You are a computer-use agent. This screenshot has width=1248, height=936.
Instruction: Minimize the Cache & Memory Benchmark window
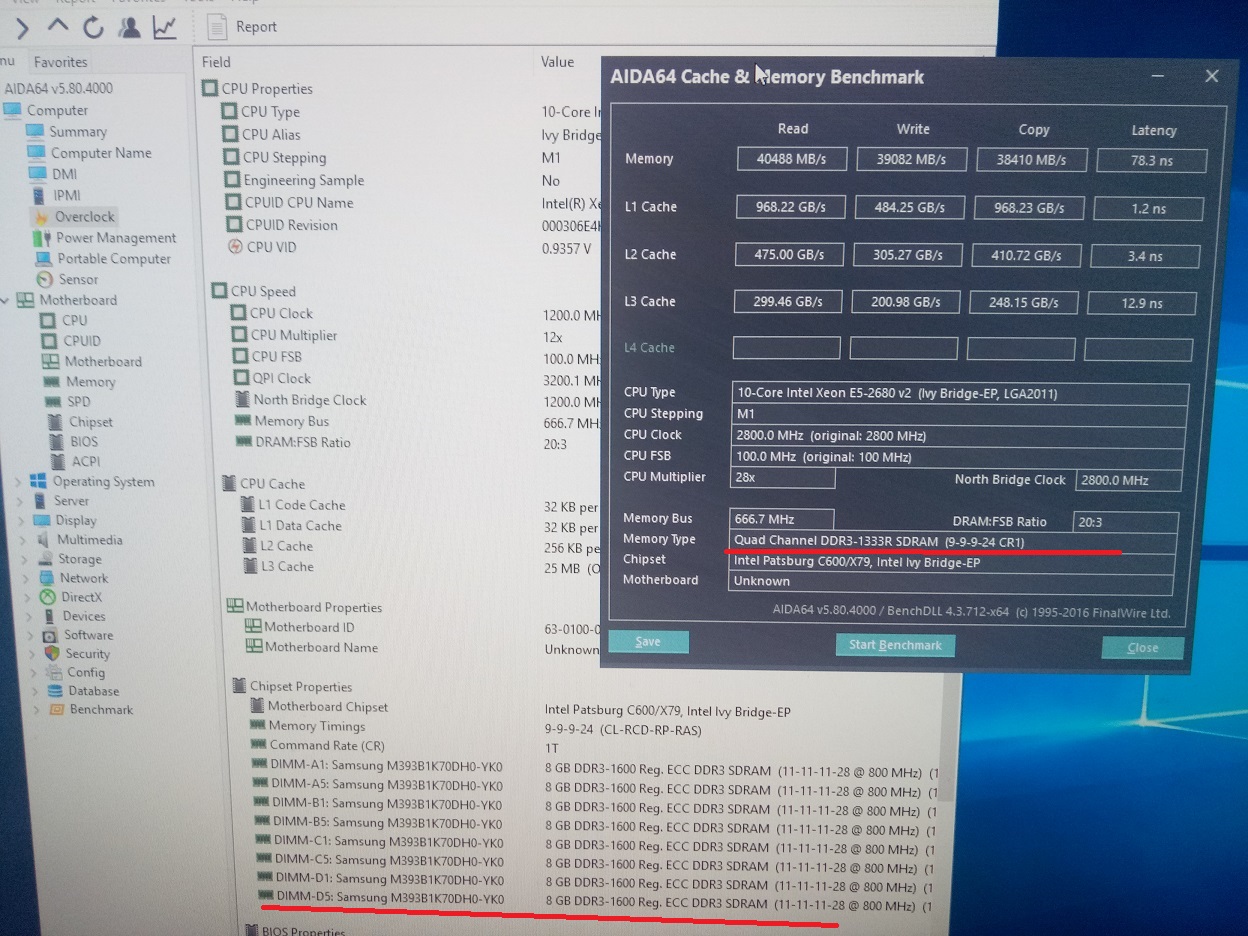click(1158, 77)
